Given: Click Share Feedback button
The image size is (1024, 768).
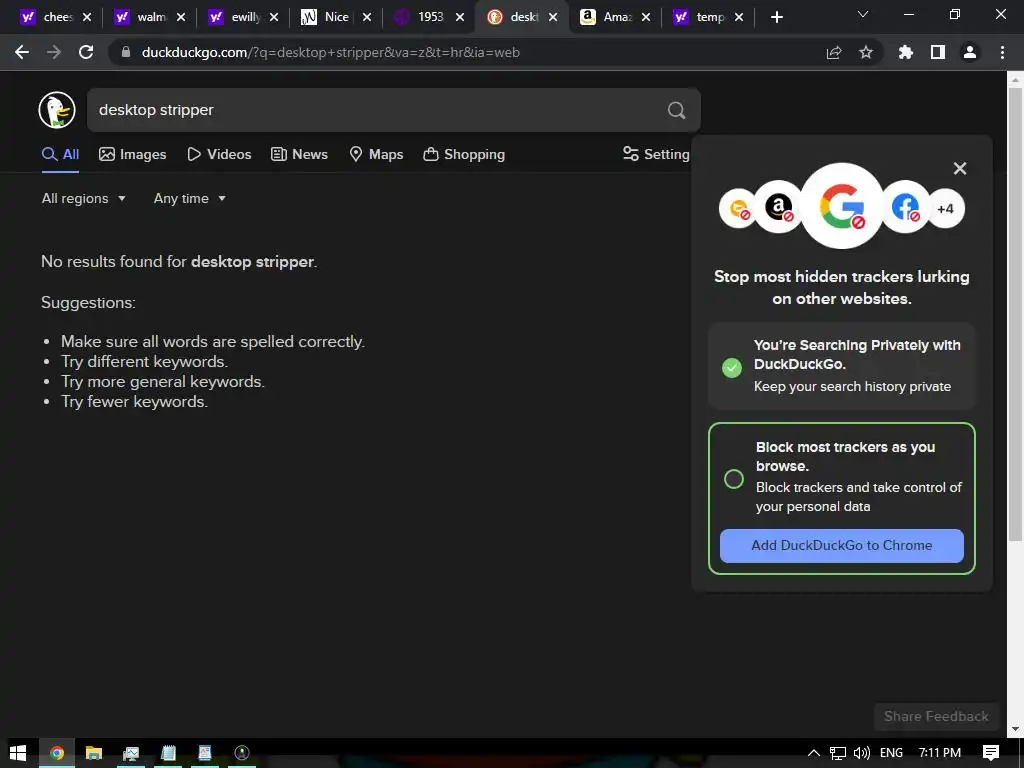Looking at the screenshot, I should tap(936, 716).
